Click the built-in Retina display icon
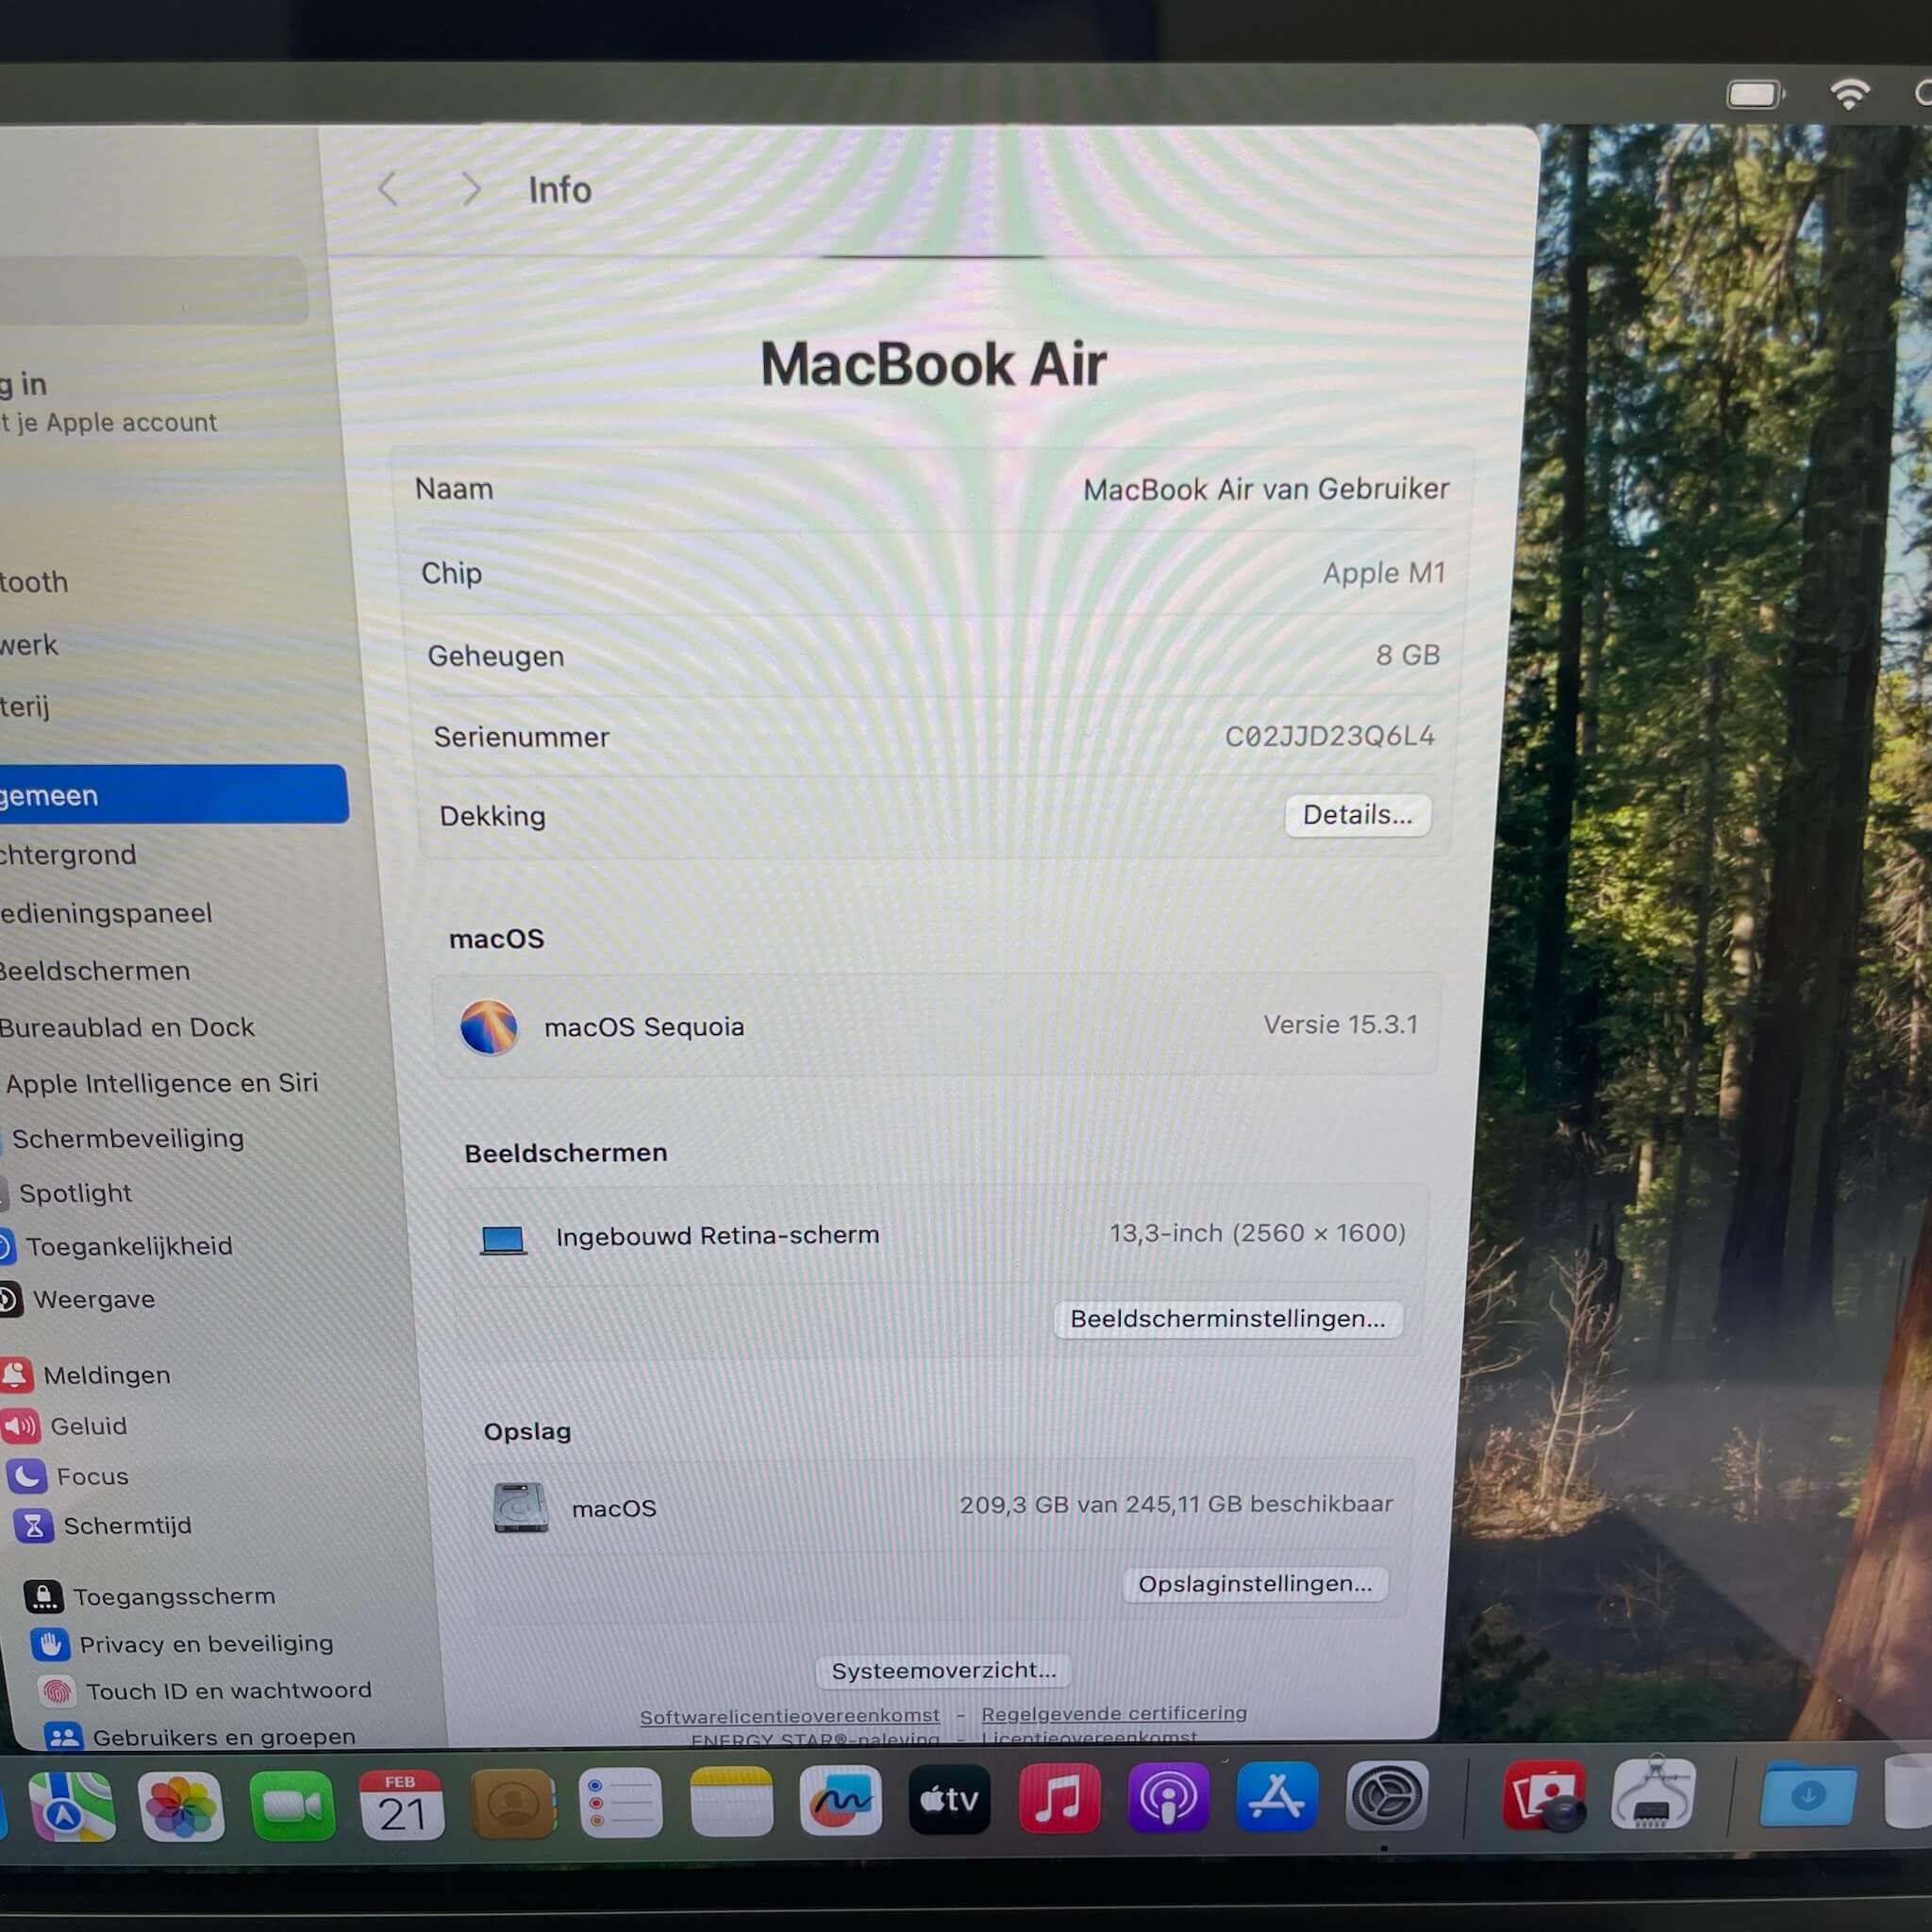1932x1932 pixels. pos(503,1240)
